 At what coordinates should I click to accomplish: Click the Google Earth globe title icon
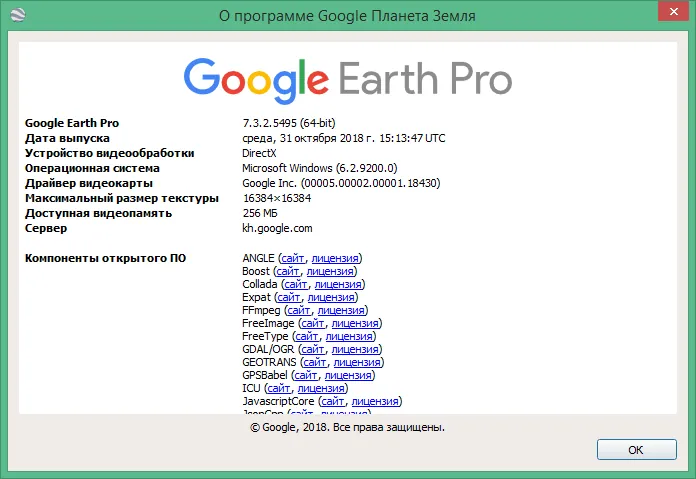18,15
